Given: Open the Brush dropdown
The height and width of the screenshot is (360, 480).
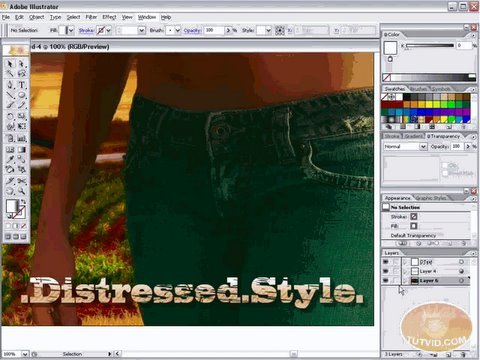Looking at the screenshot, I should 177,30.
